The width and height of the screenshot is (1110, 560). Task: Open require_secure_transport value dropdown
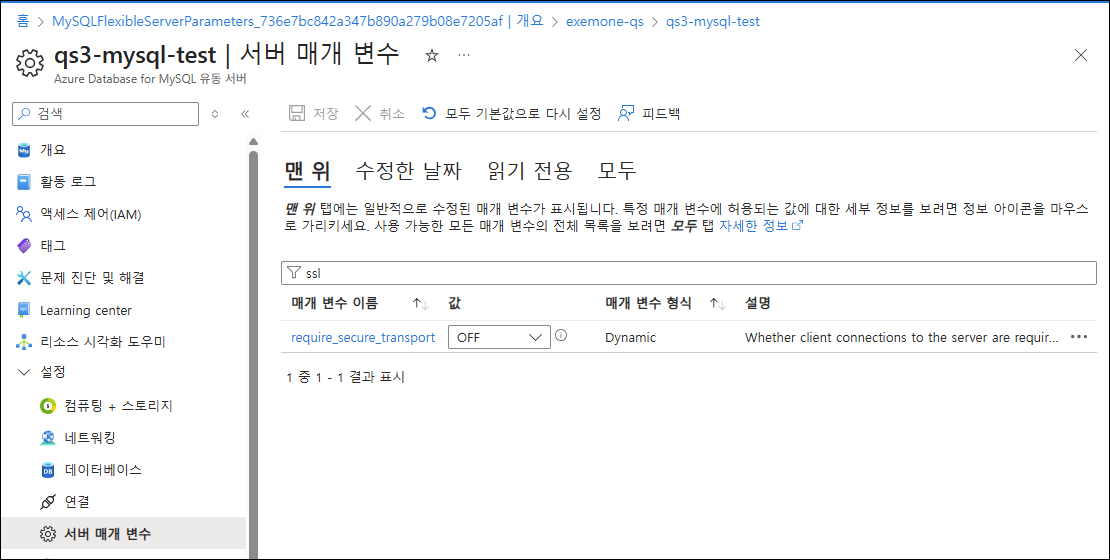(499, 337)
